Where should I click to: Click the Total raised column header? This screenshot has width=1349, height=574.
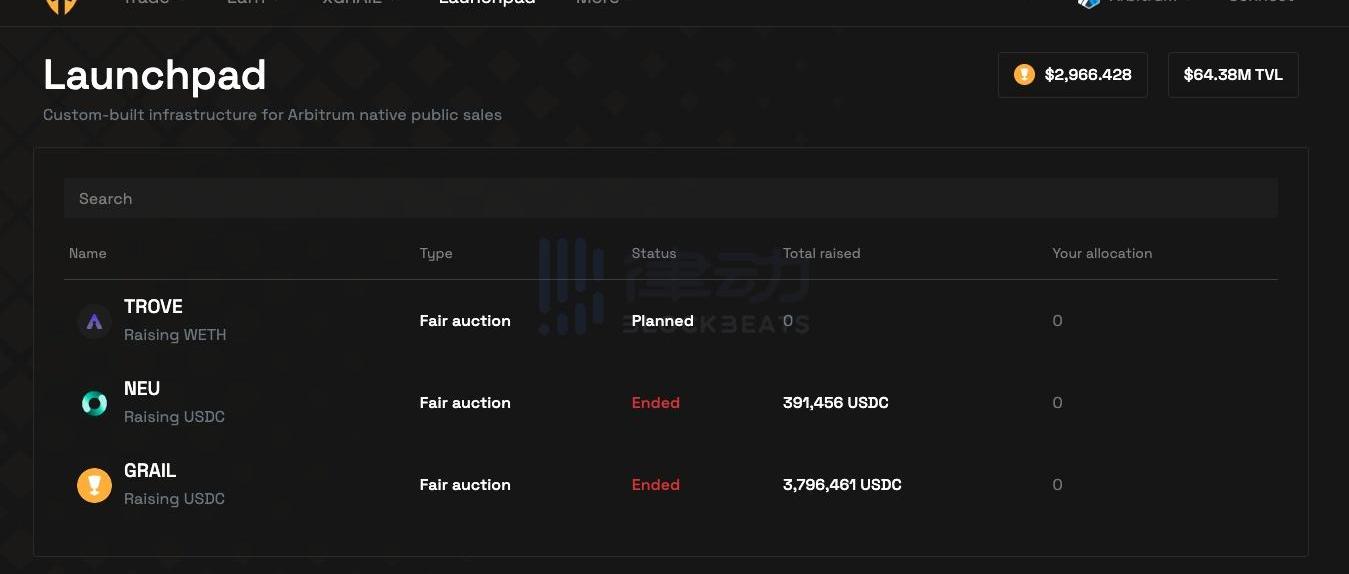(821, 254)
